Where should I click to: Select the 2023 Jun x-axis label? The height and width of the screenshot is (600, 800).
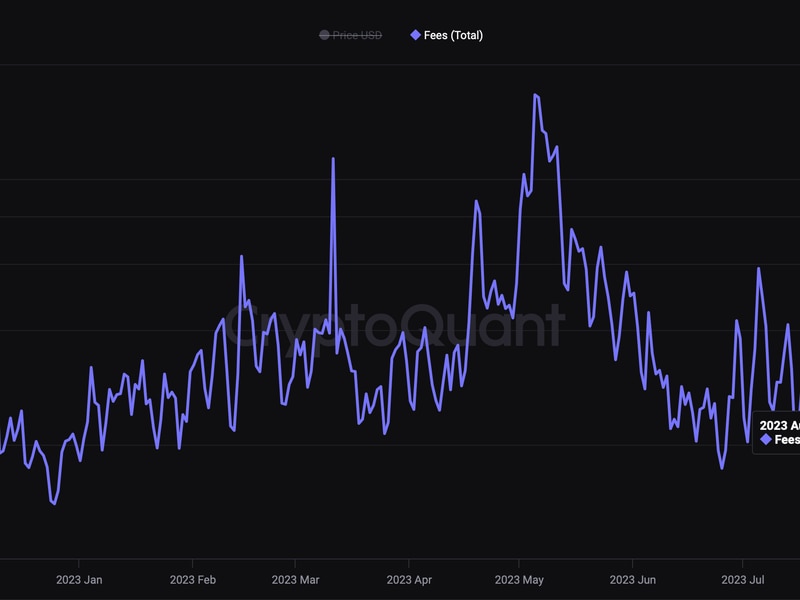tap(633, 580)
